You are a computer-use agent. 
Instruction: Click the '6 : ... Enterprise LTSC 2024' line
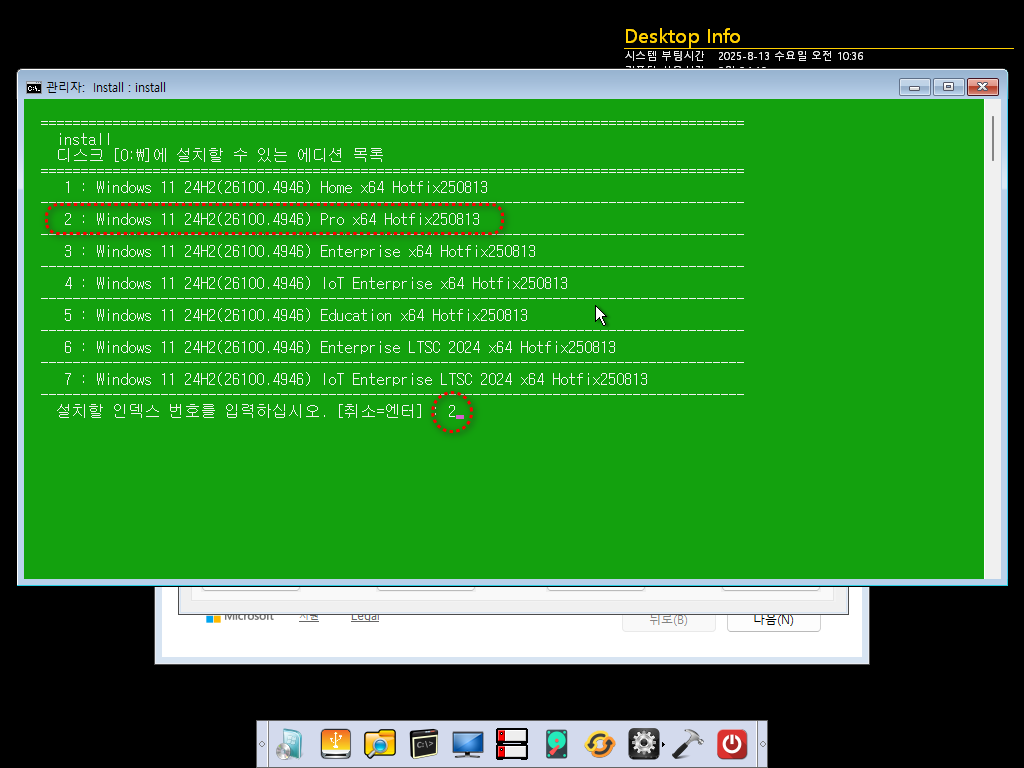coord(340,347)
